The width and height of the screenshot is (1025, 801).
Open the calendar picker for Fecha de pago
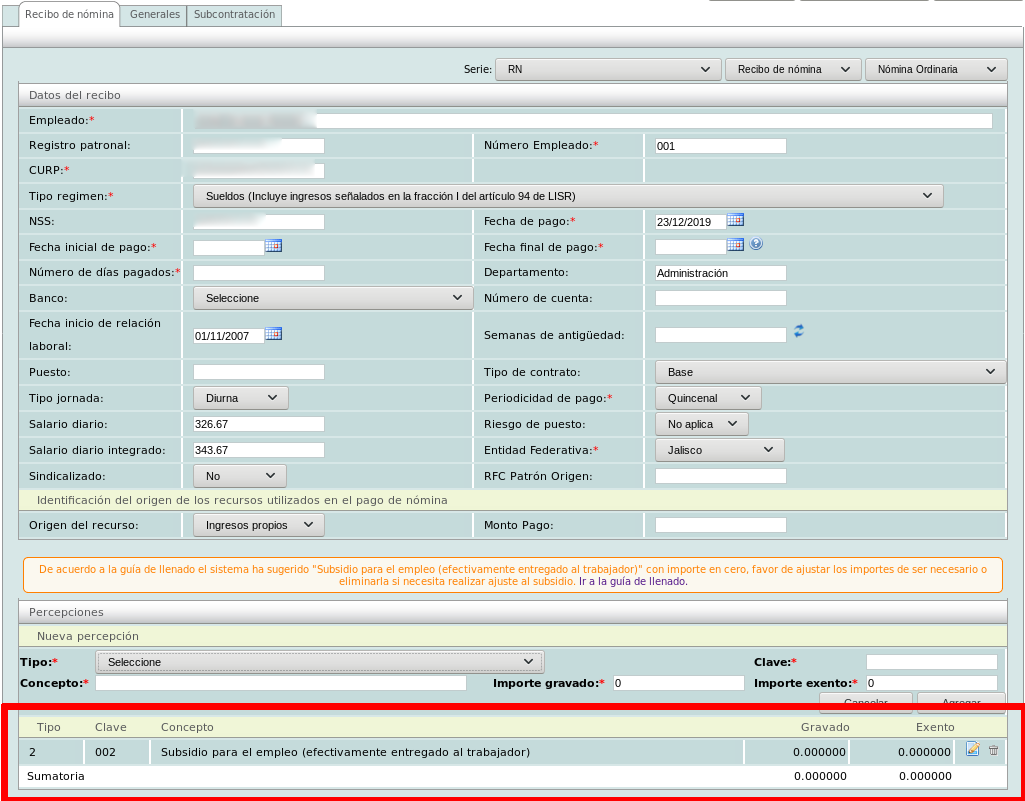(735, 220)
